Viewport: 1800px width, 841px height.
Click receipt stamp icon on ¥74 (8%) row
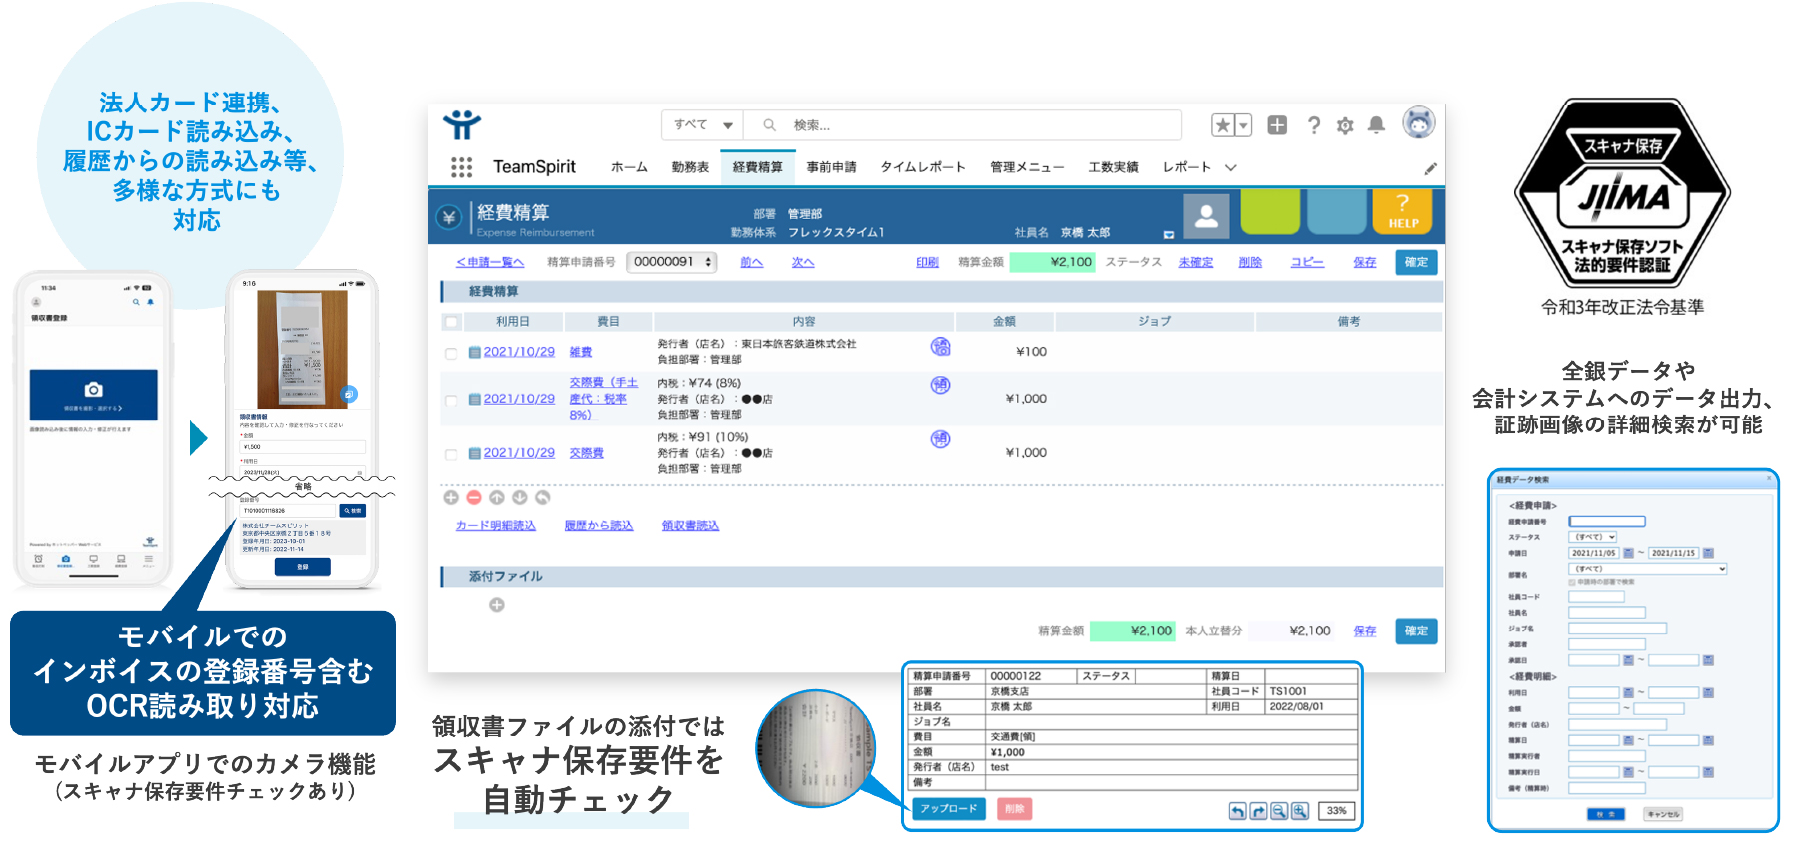941,385
